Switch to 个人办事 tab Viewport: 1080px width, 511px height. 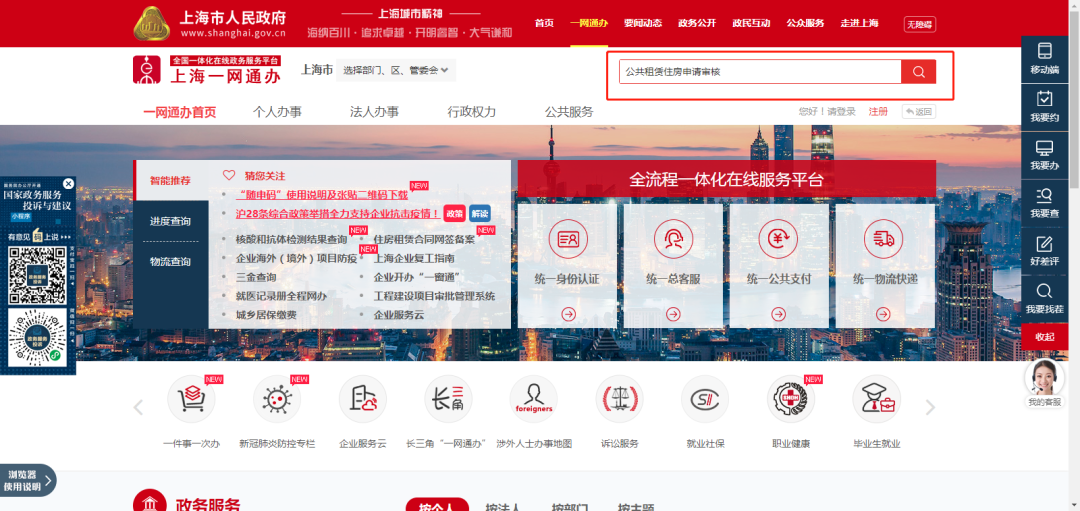click(277, 112)
